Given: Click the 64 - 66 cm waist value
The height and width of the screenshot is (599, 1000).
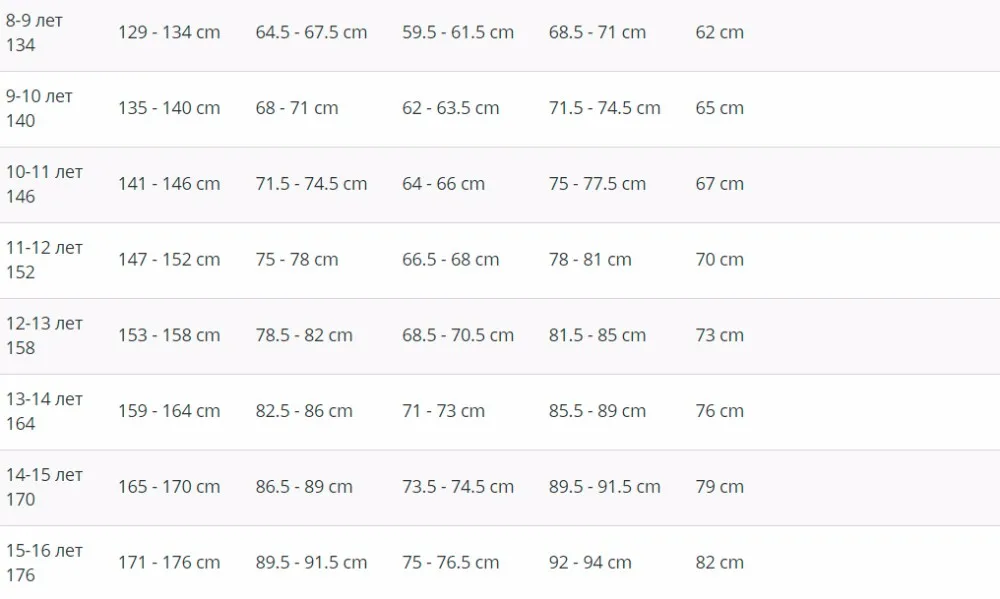Looking at the screenshot, I should click(x=443, y=184).
